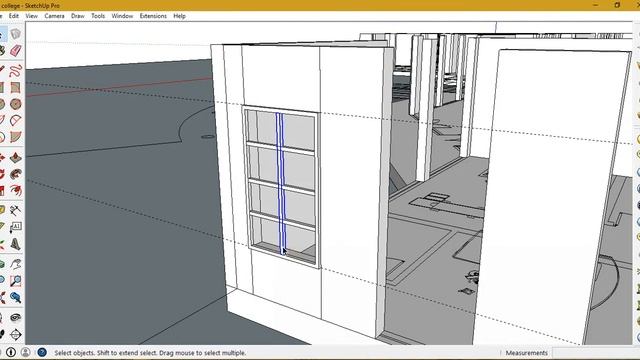Select the Zoom Window tool

click(x=16, y=280)
